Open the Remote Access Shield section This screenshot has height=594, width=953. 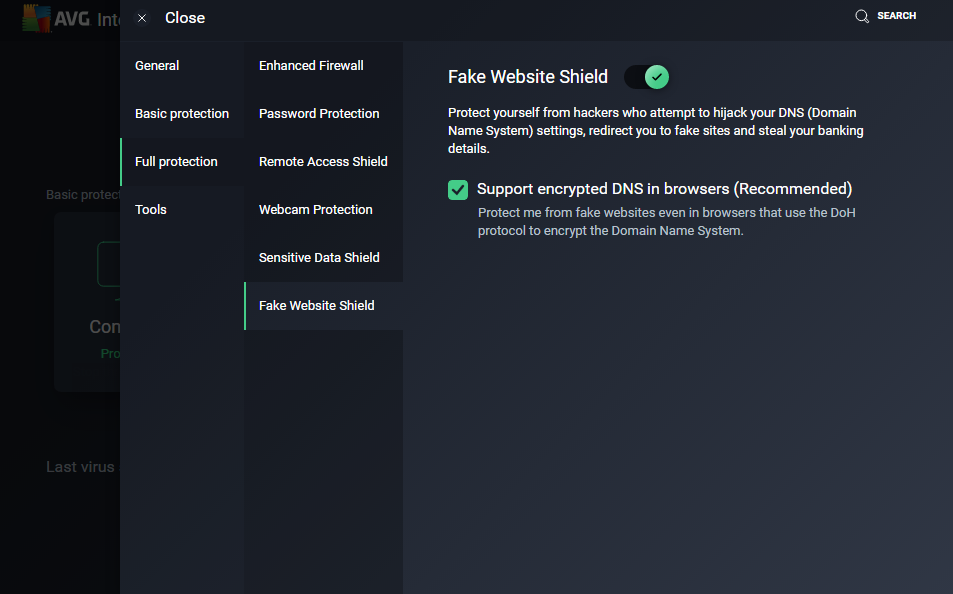tap(323, 162)
